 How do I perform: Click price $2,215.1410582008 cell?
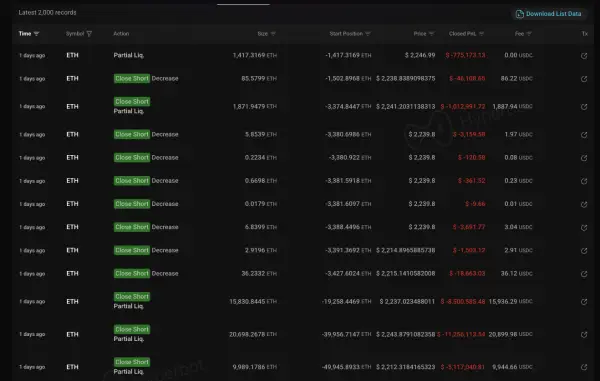tap(405, 274)
